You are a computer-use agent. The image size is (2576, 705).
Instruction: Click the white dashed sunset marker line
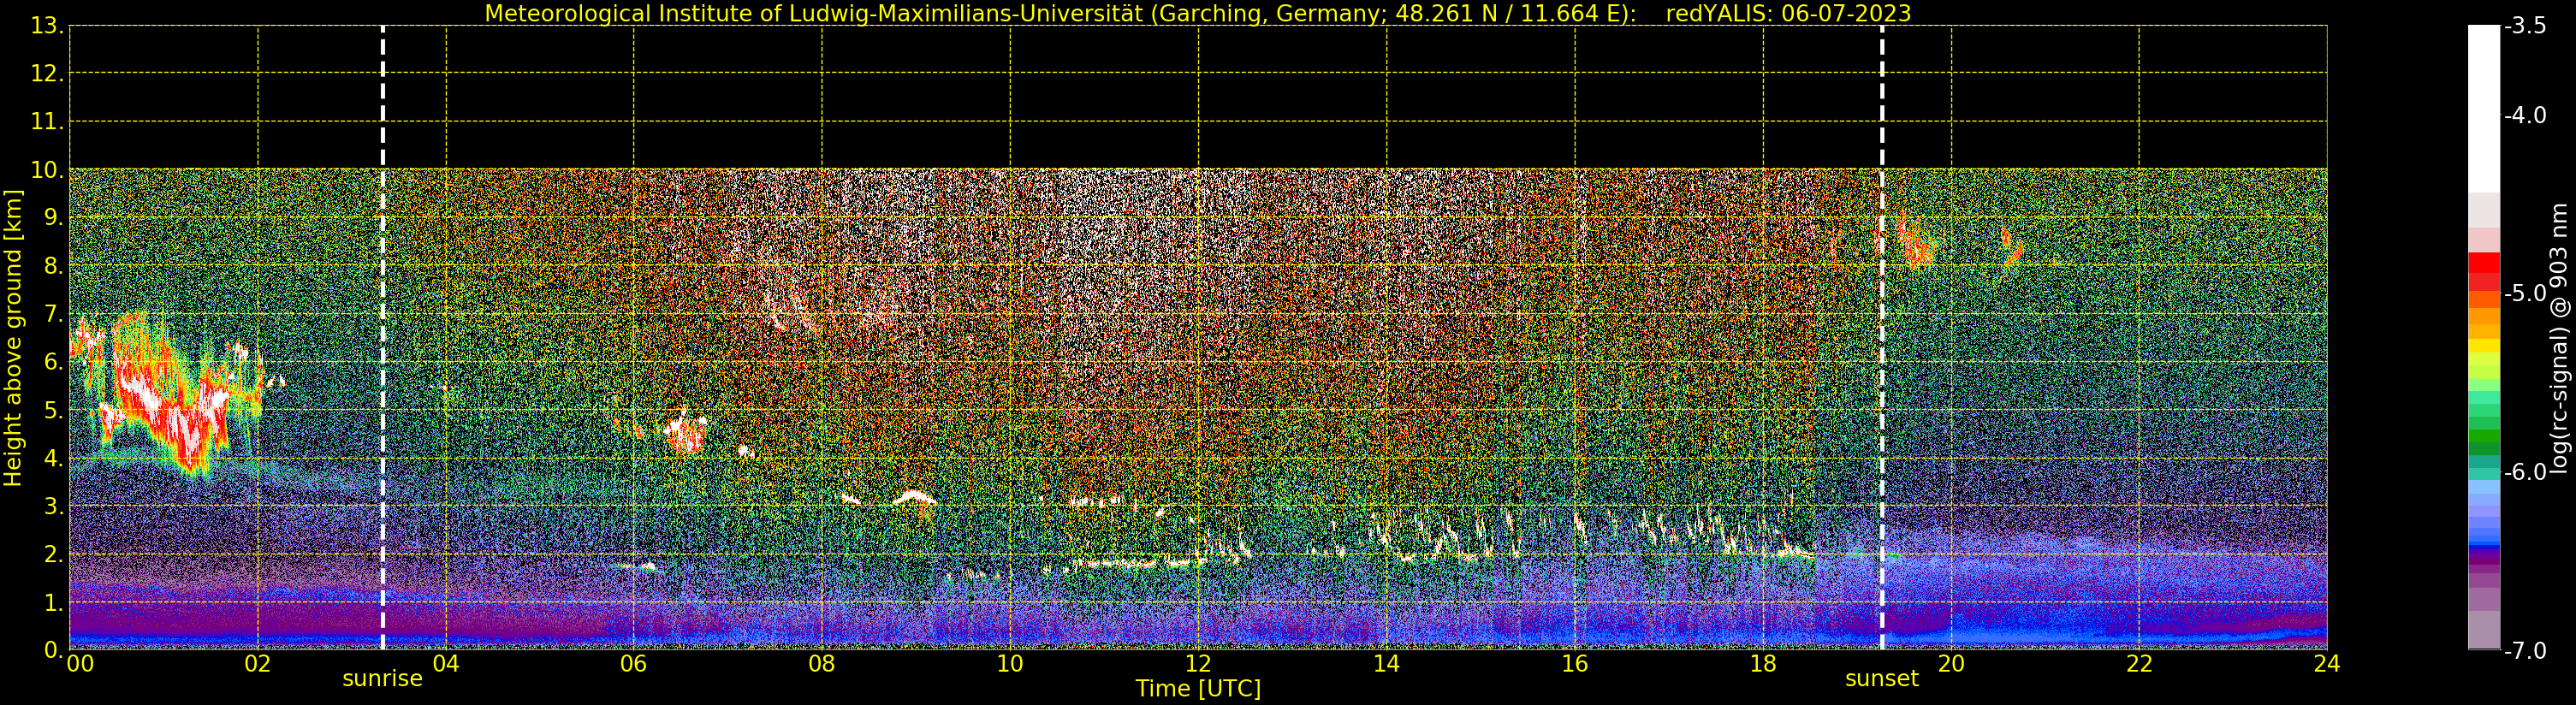1881,338
